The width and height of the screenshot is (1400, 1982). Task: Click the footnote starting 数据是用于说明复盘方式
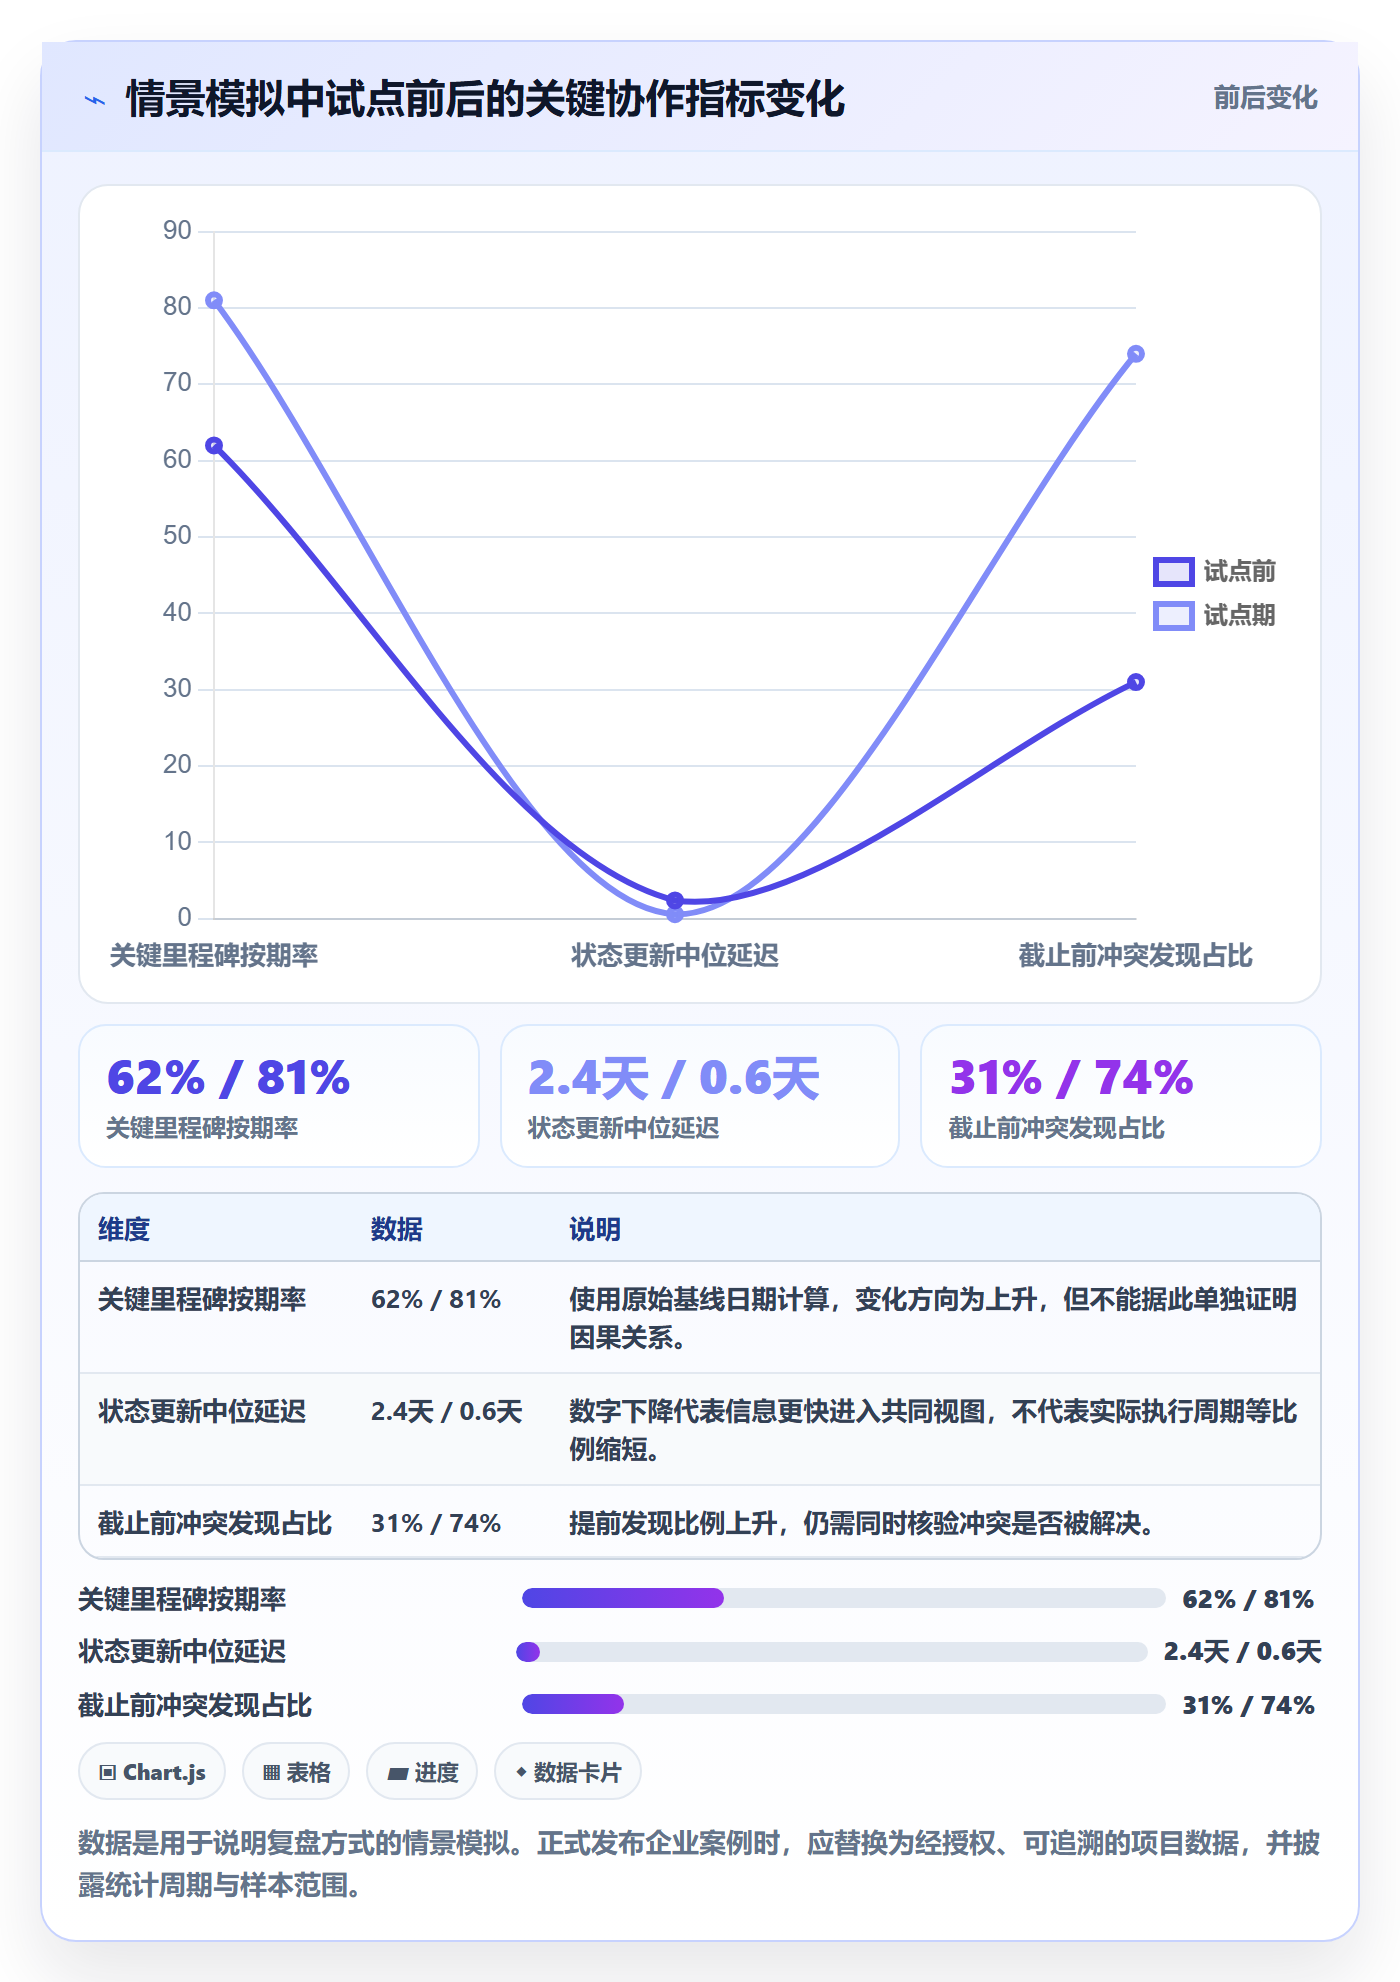click(699, 1863)
